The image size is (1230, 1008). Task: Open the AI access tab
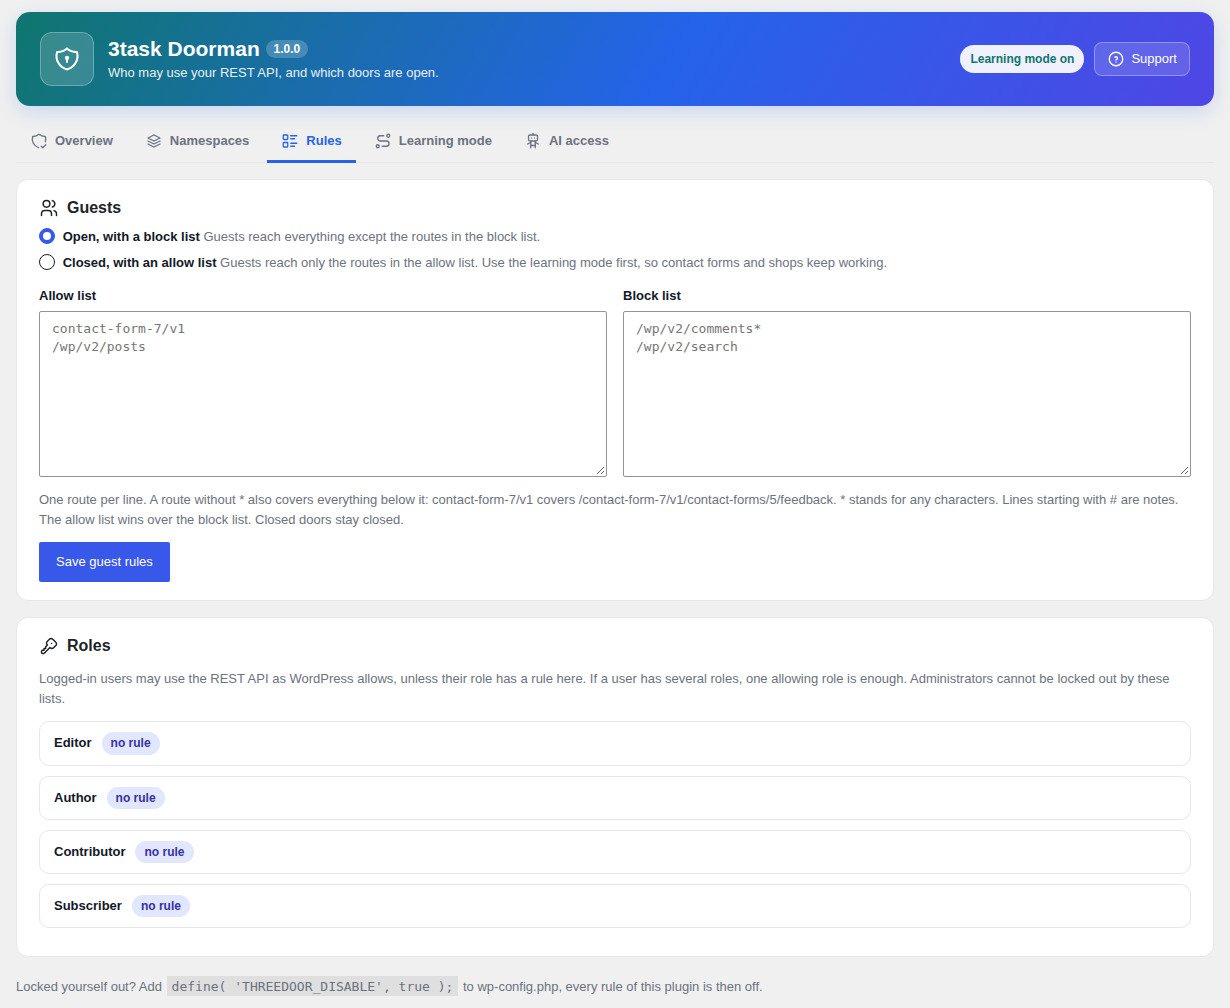(567, 141)
